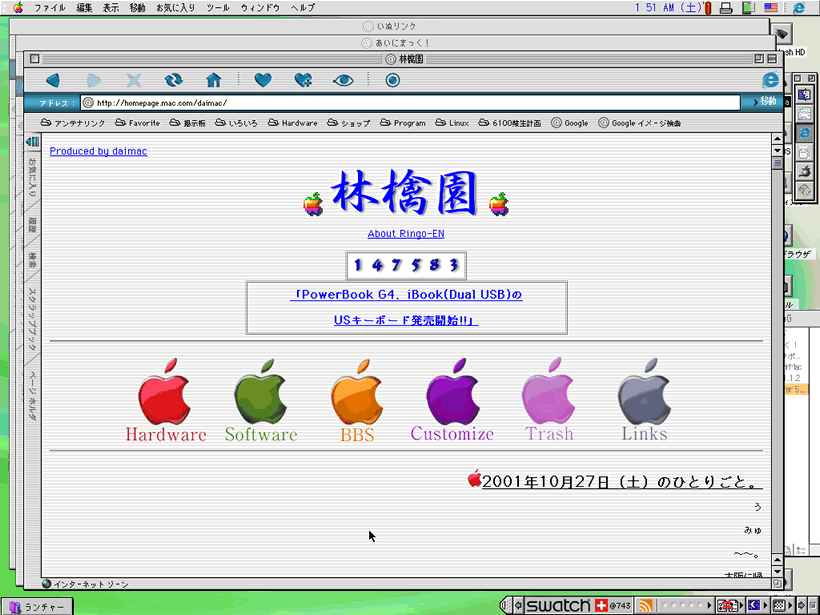Open the Apple menu
Viewport: 820px width, 615px height.
[x=18, y=7]
